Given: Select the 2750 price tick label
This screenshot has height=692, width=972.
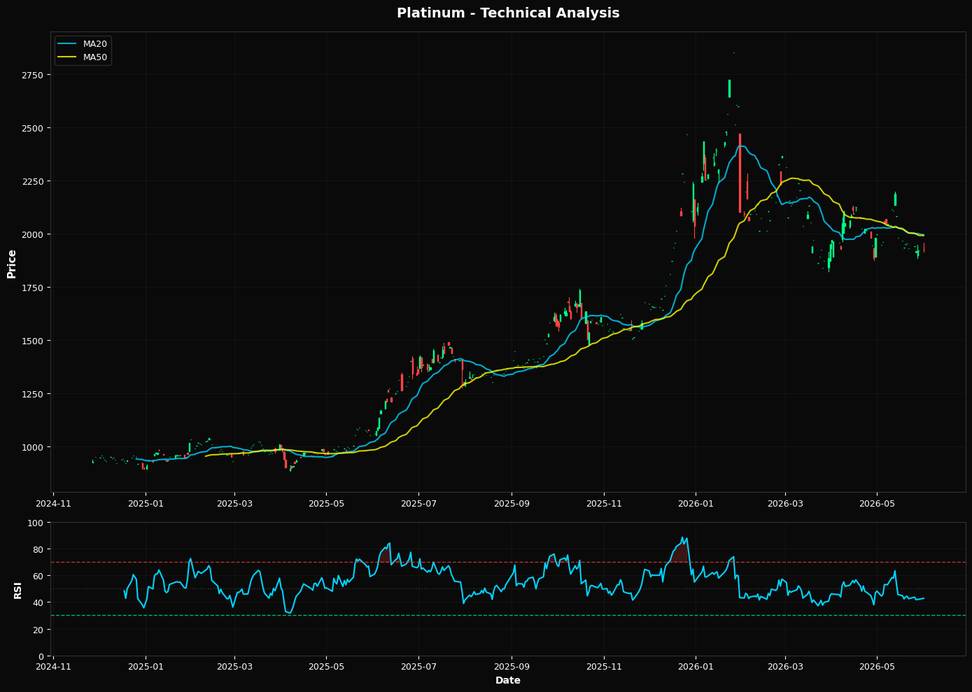Looking at the screenshot, I should point(32,75).
